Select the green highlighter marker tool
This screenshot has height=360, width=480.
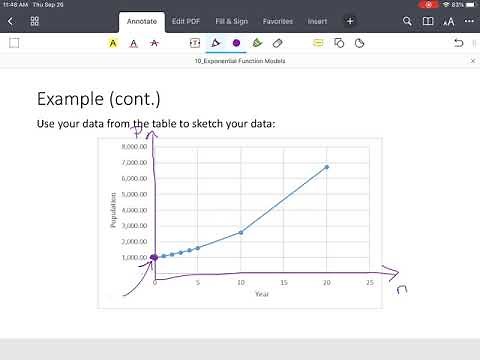pos(257,43)
